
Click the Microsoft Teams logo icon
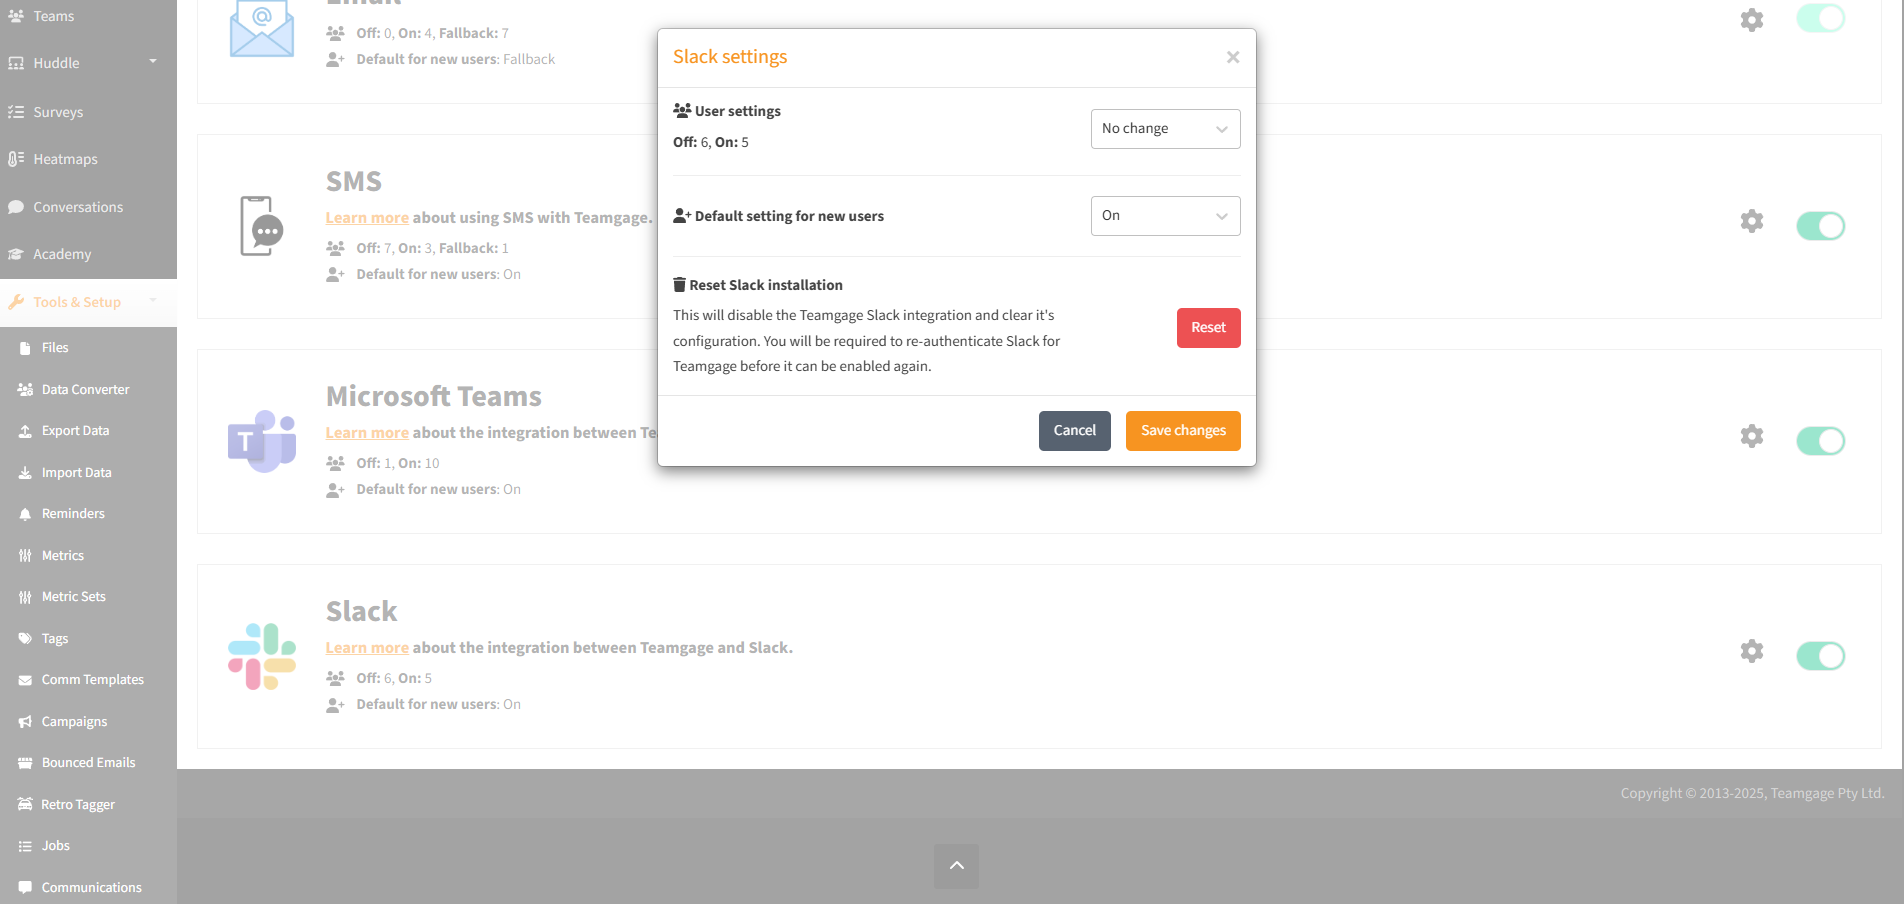[262, 441]
